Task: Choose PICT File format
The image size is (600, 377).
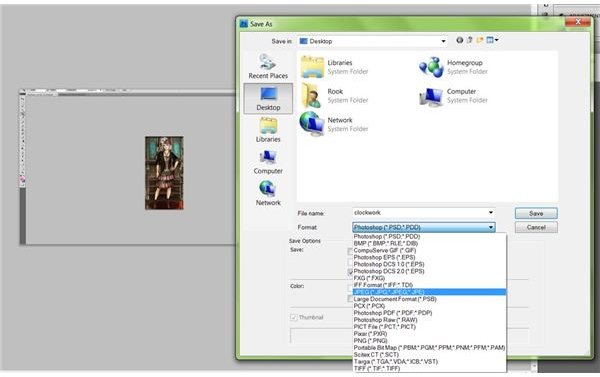Action: click(x=429, y=326)
